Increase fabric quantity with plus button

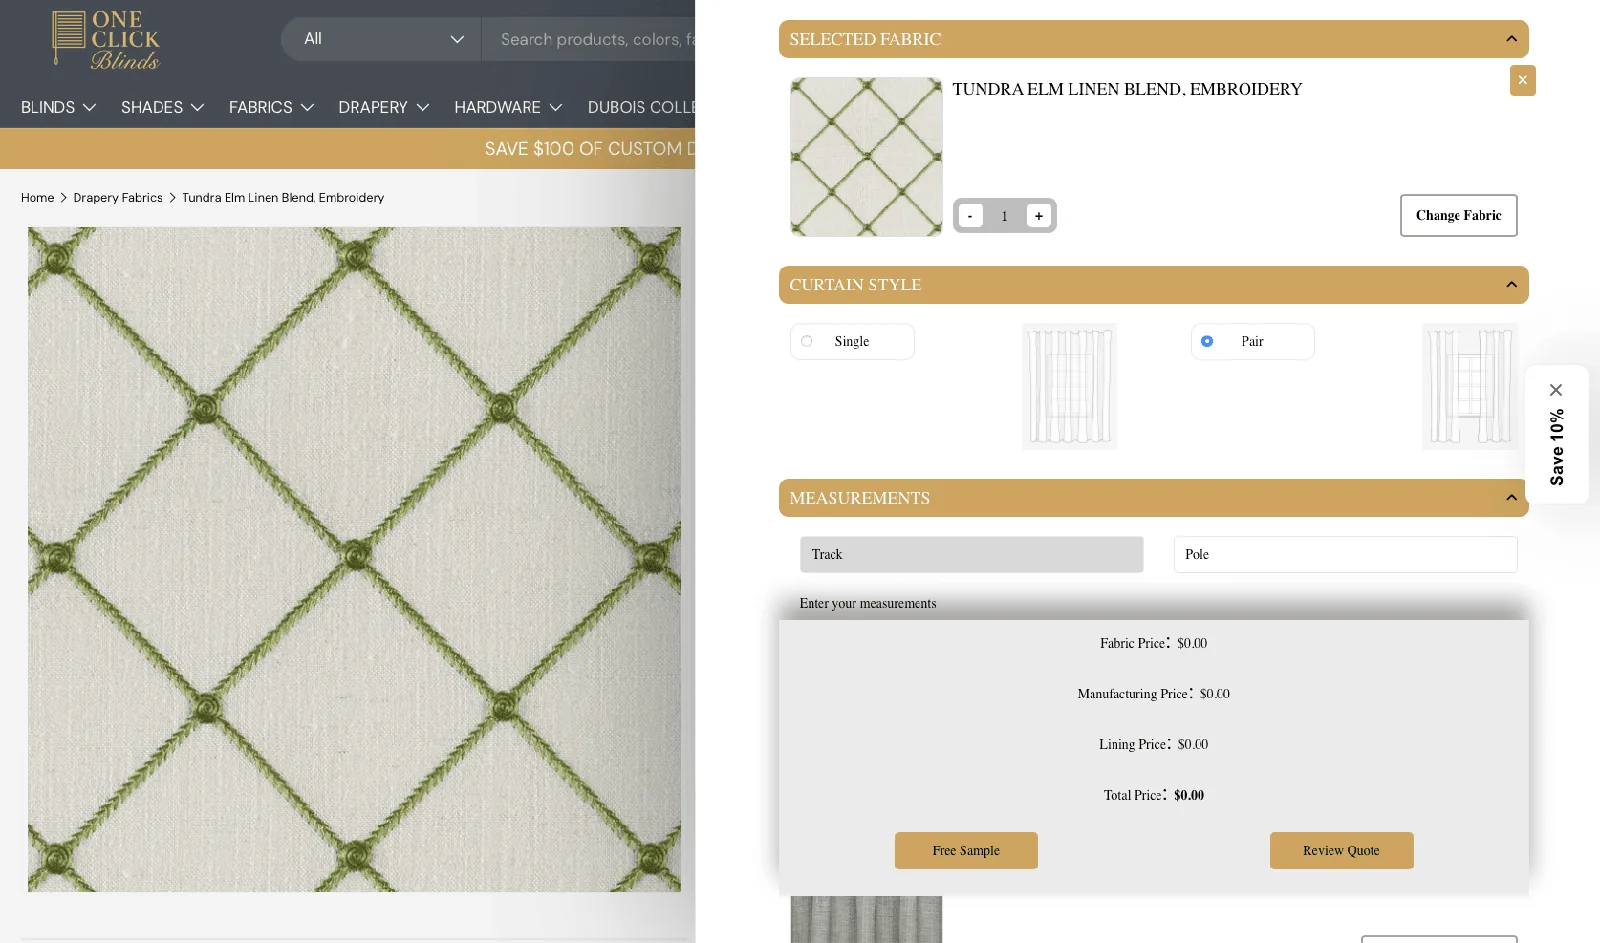[1039, 215]
